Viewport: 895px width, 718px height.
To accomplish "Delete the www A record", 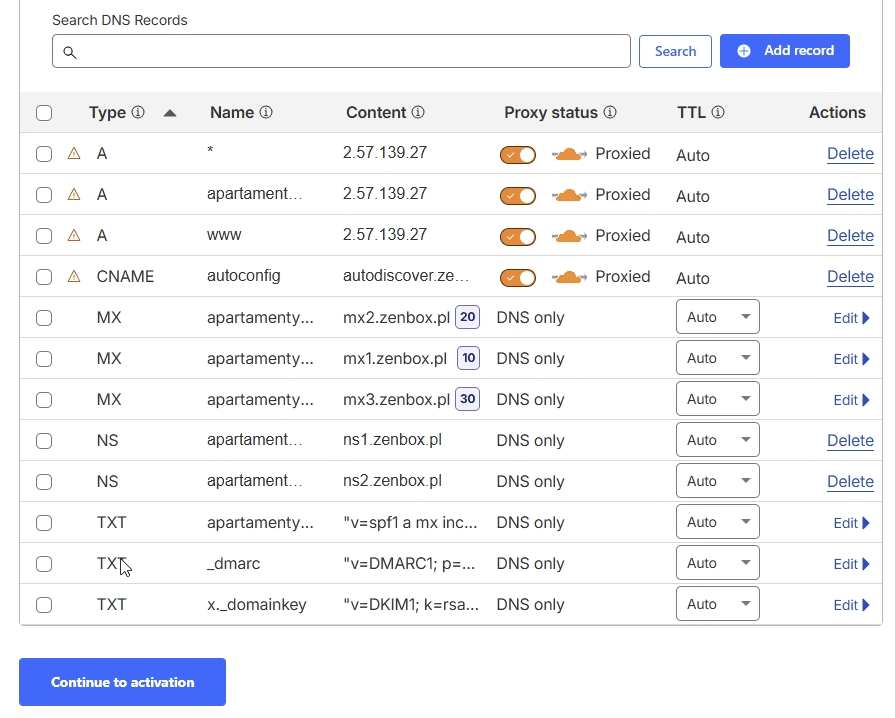I will click(850, 236).
